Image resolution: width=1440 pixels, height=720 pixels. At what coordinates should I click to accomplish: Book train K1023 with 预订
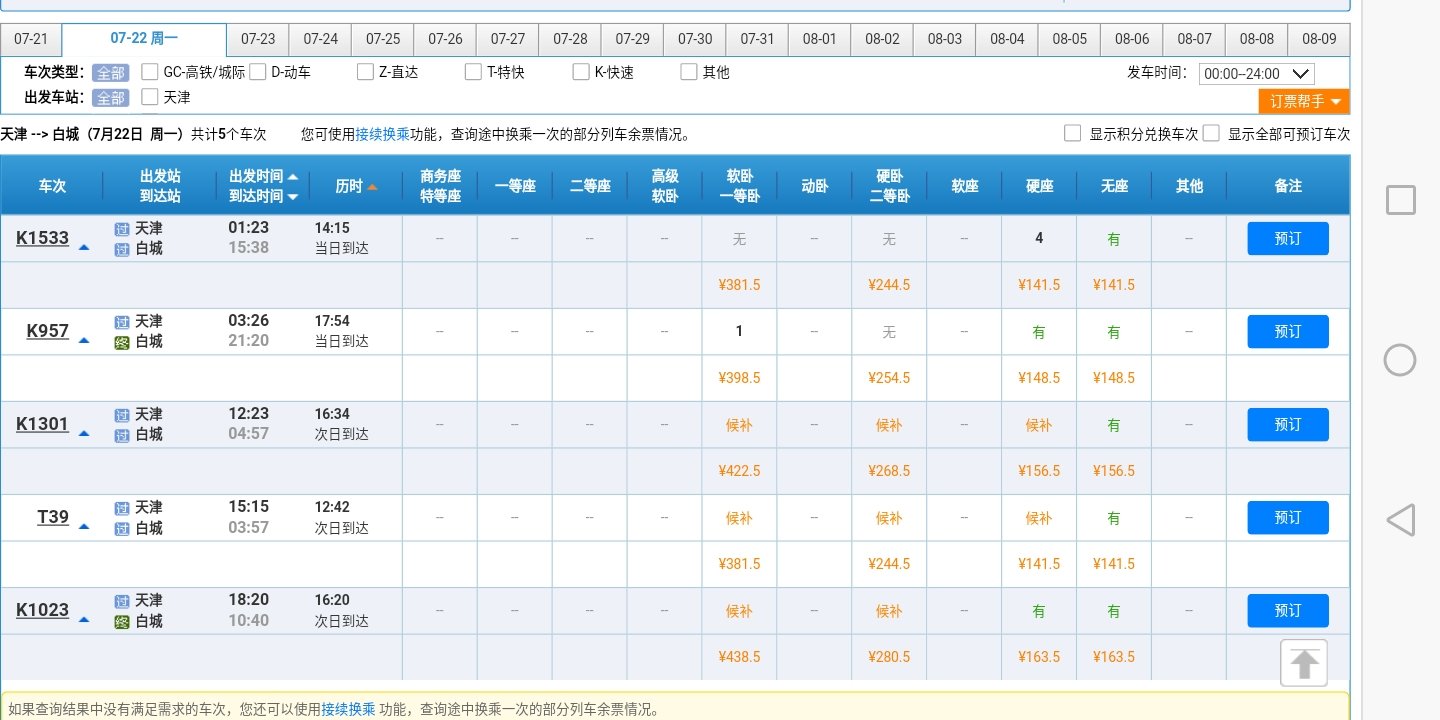tap(1288, 611)
